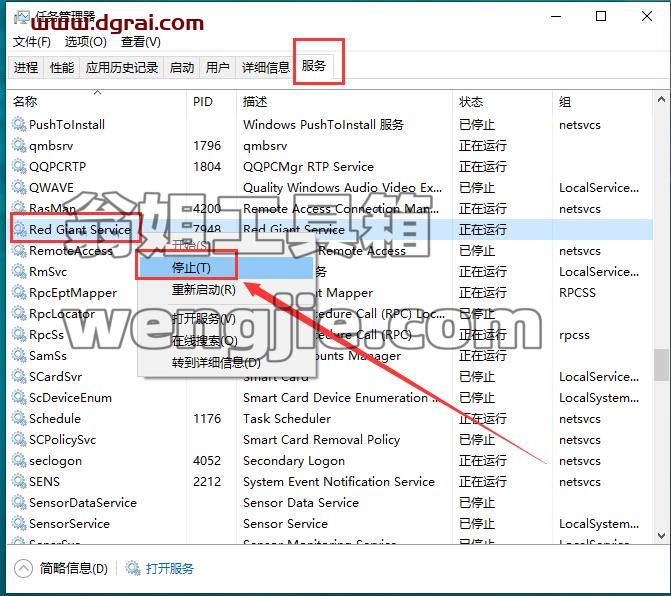Open the 查看(V) menu
This screenshot has height=596, width=671.
141,42
